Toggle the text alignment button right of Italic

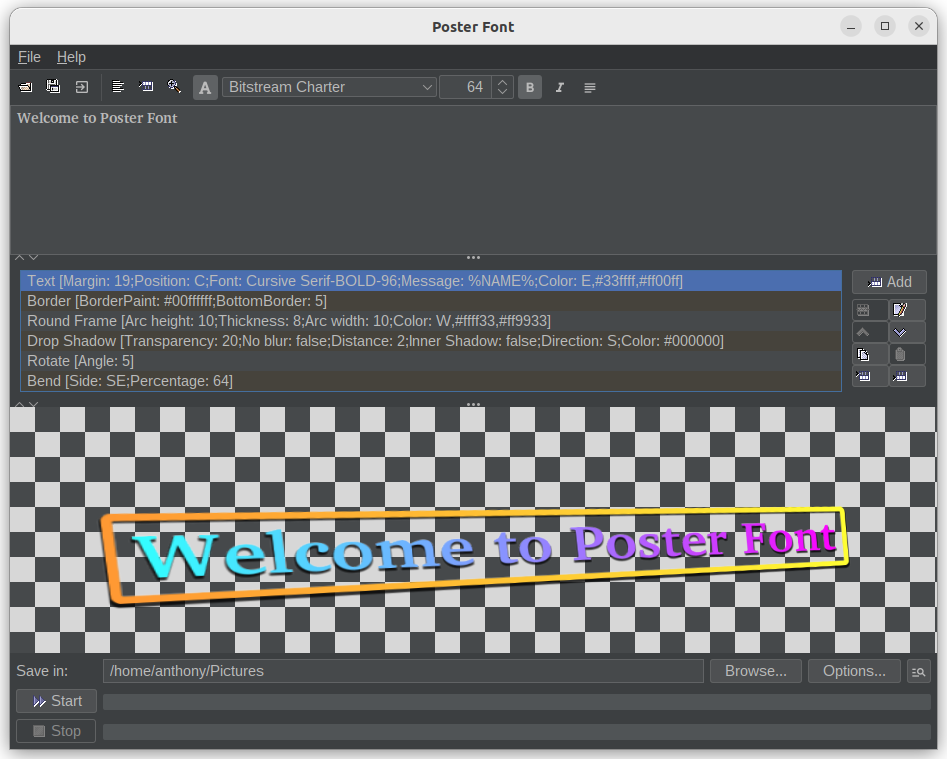[x=590, y=87]
